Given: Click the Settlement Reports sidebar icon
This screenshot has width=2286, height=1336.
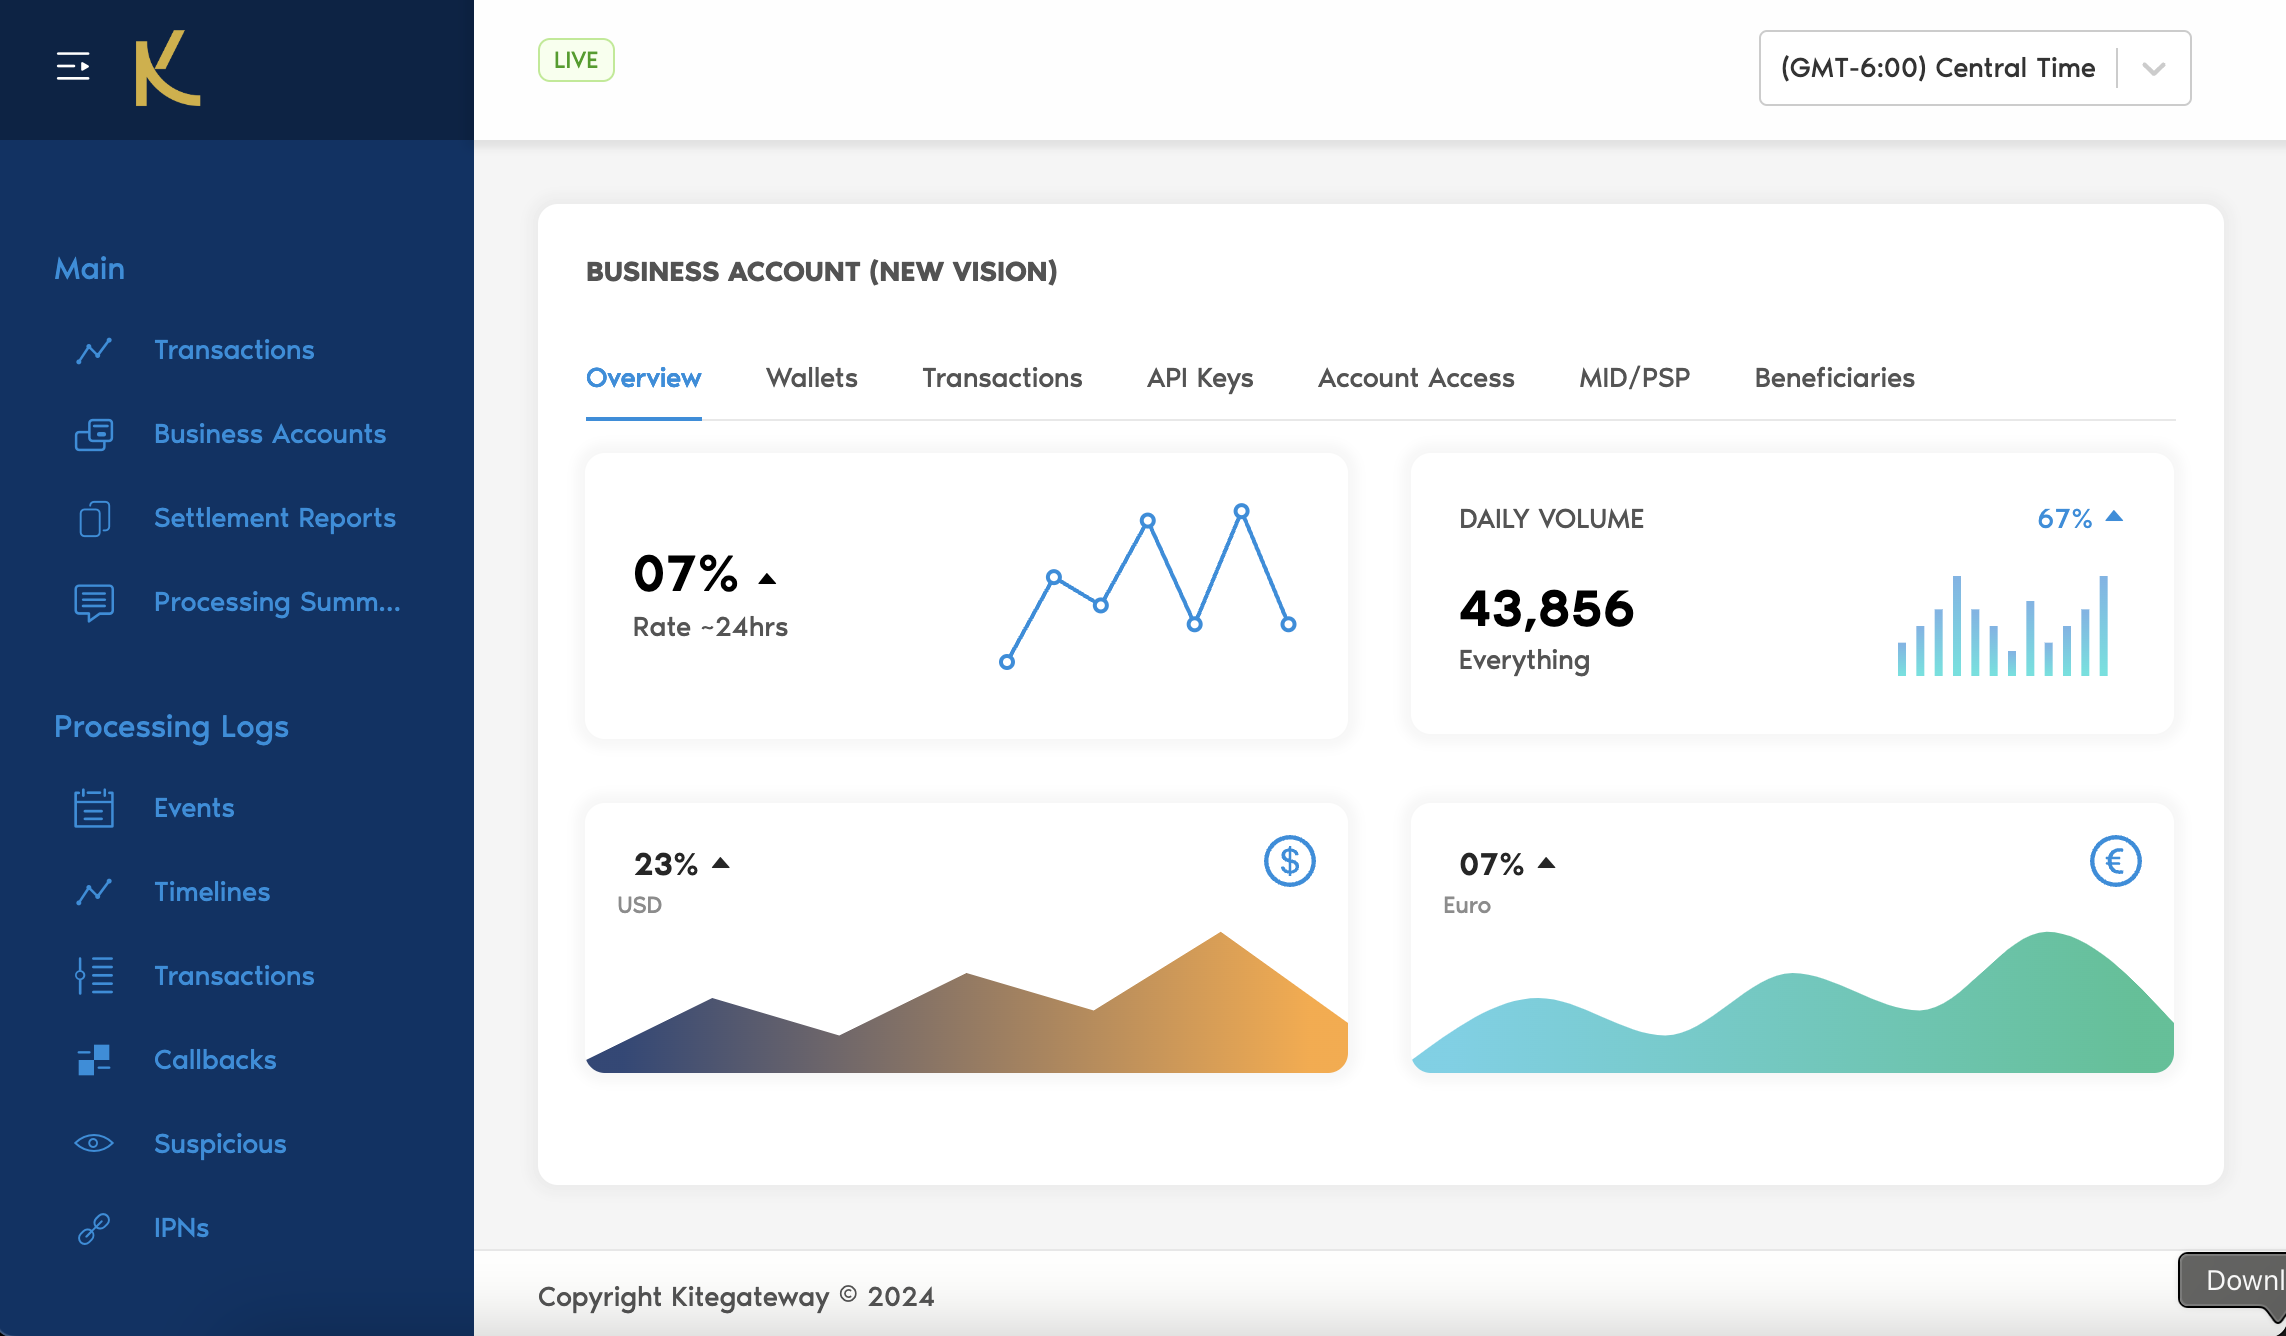Looking at the screenshot, I should (94, 518).
